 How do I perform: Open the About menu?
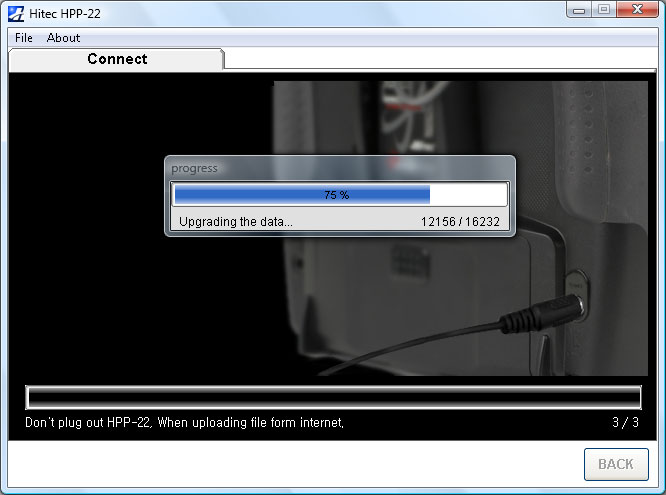[63, 38]
